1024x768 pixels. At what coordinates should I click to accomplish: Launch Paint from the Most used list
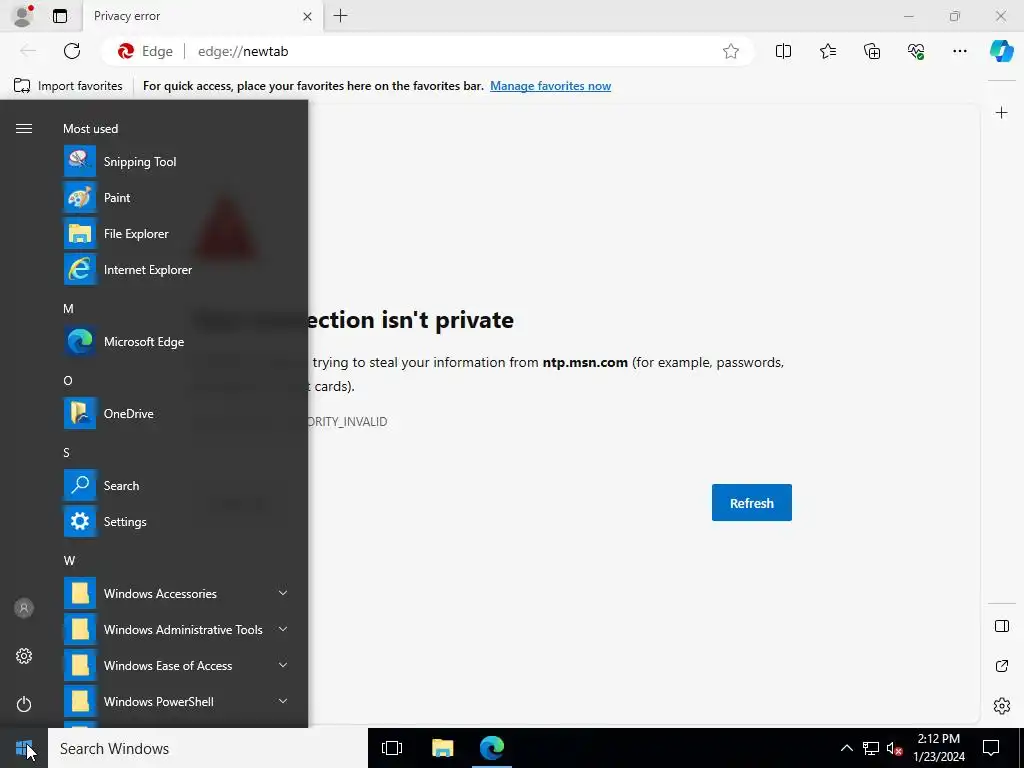(176, 197)
